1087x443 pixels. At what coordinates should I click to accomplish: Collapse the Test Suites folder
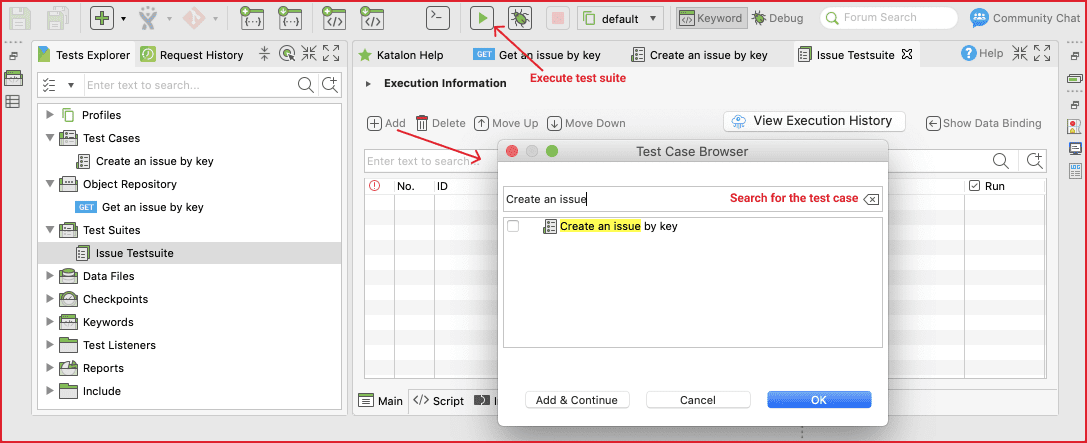tap(49, 229)
